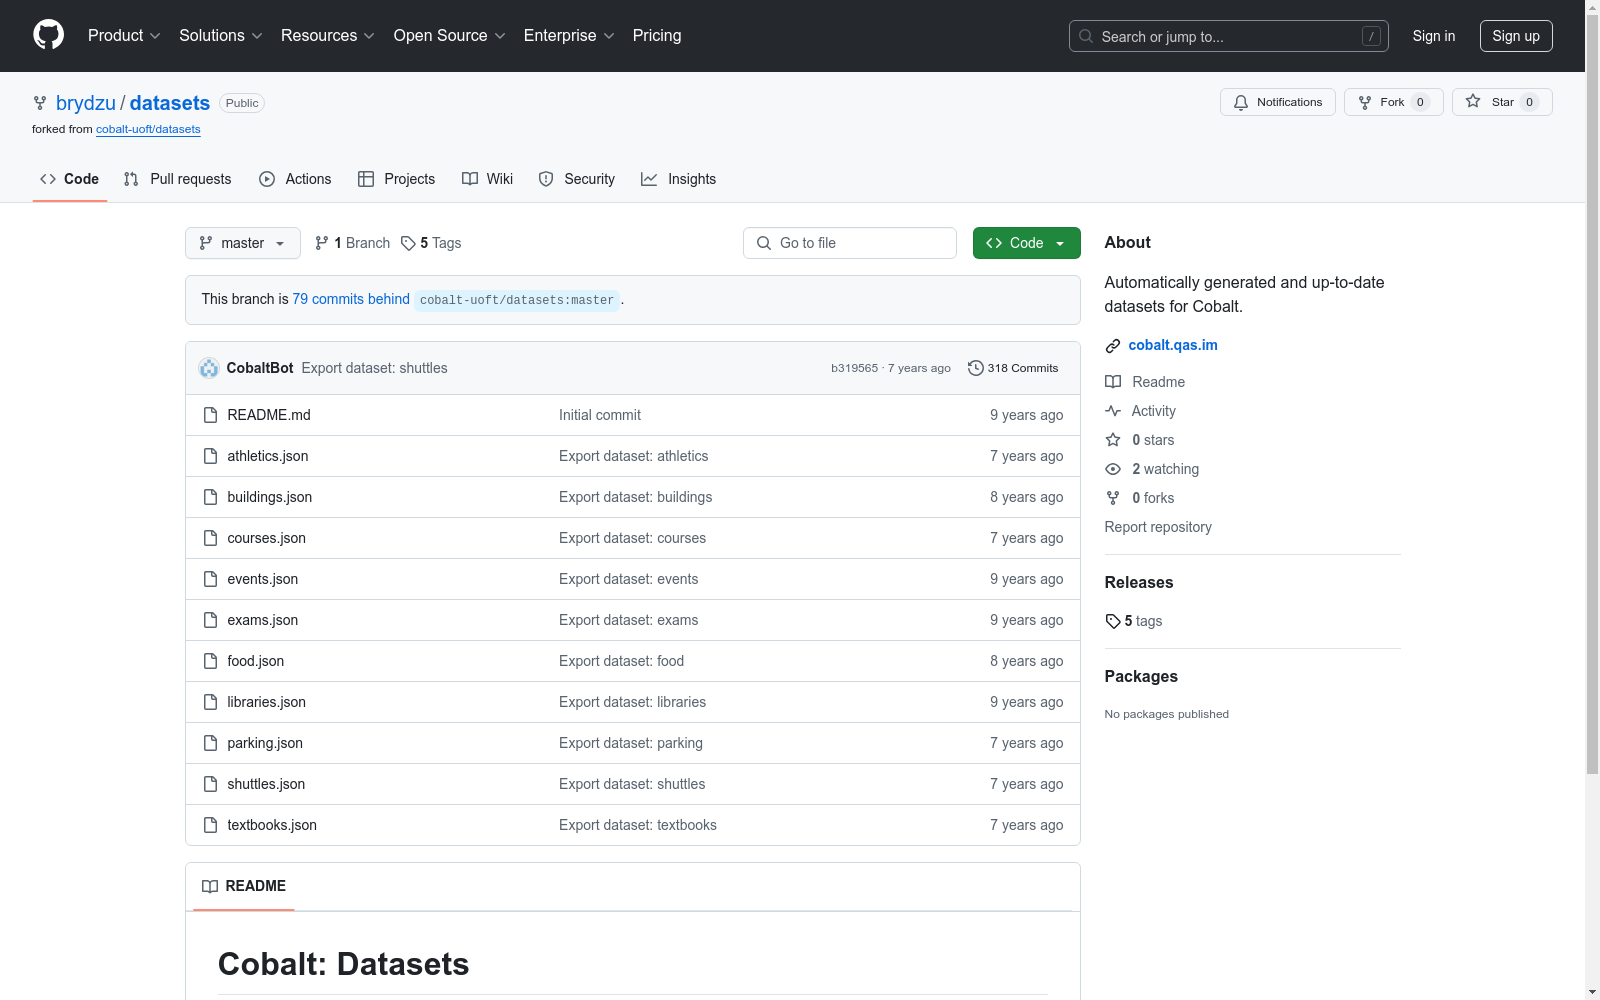1600x1000 pixels.
Task: Open the Pricing link
Action: tap(657, 36)
